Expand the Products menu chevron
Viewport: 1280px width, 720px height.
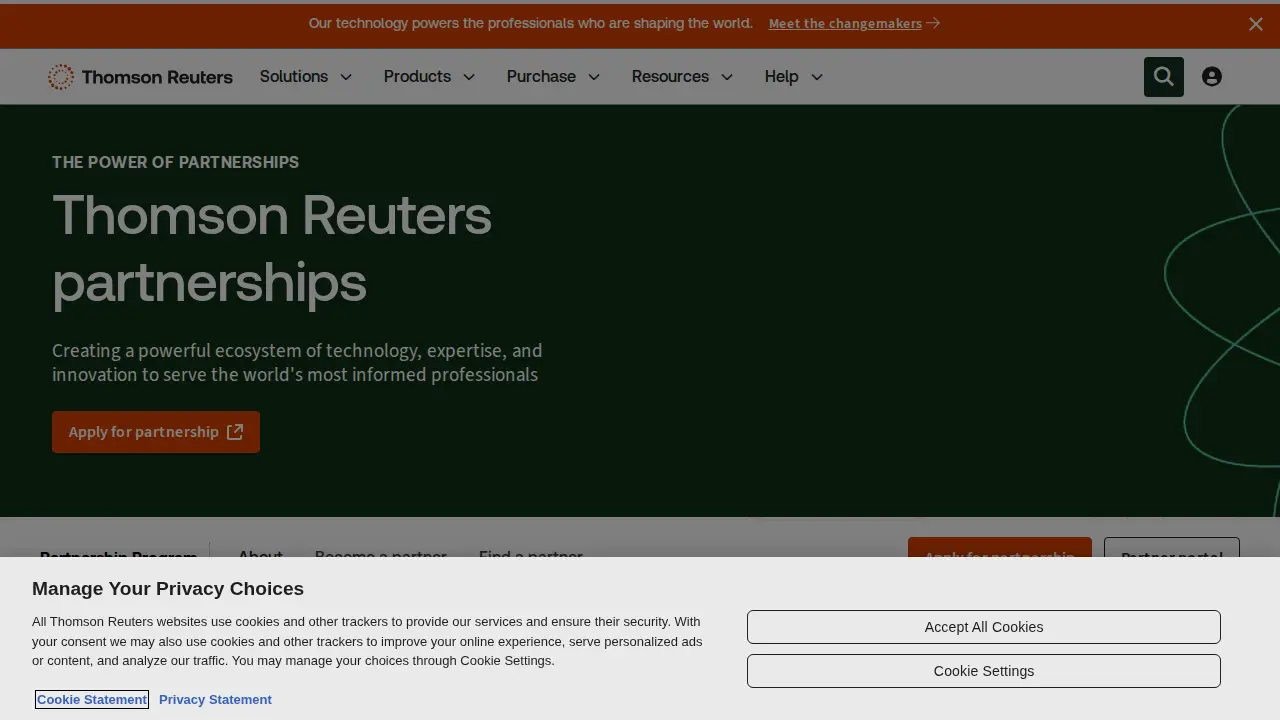[469, 77]
